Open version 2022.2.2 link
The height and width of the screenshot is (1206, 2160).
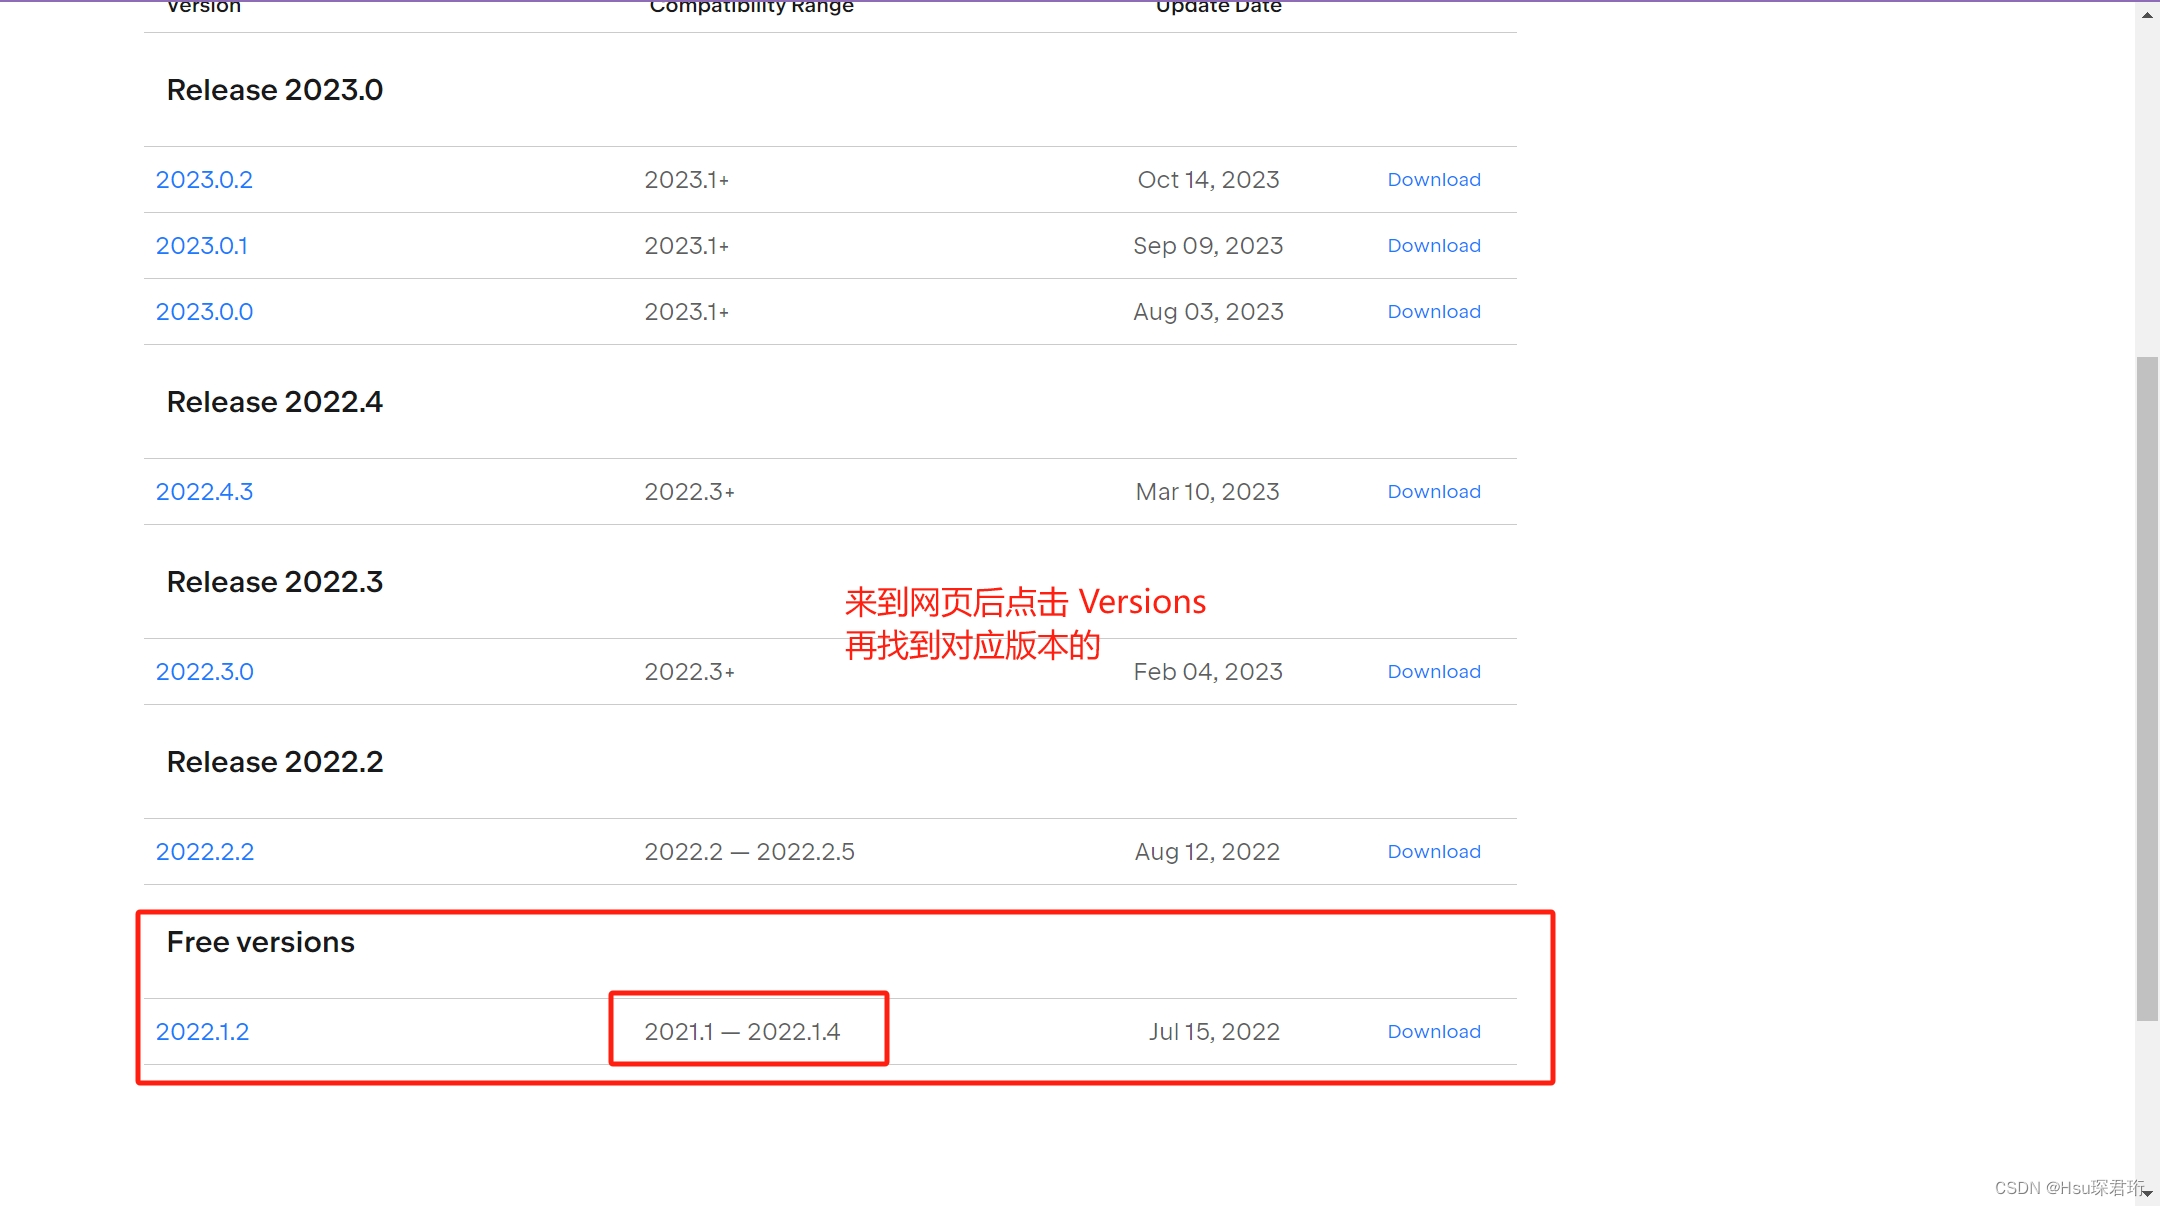[204, 852]
